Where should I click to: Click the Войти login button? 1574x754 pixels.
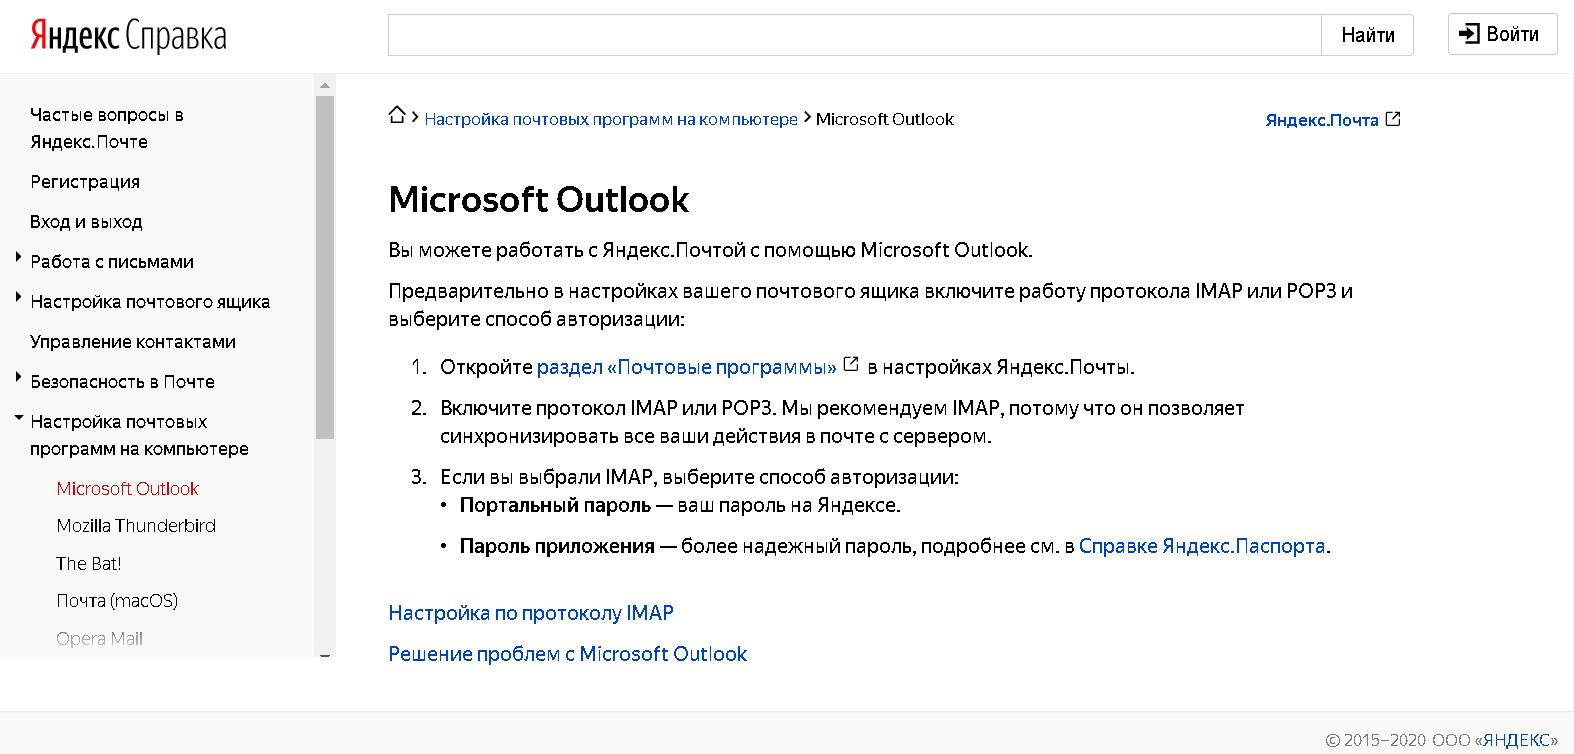[1502, 34]
